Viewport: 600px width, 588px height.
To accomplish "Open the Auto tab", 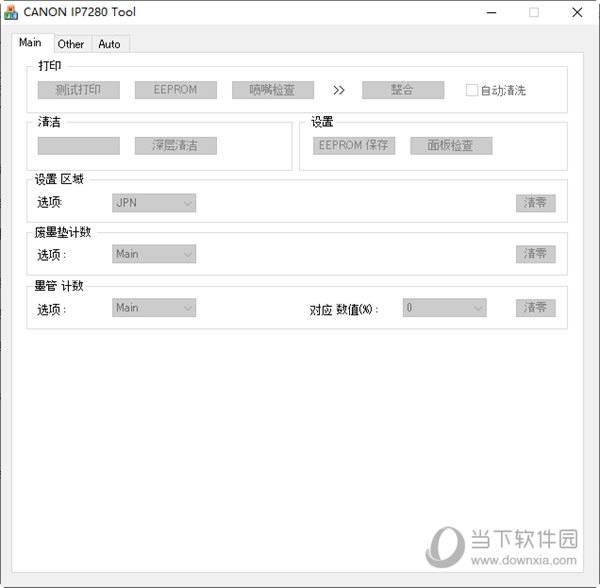I will 110,44.
